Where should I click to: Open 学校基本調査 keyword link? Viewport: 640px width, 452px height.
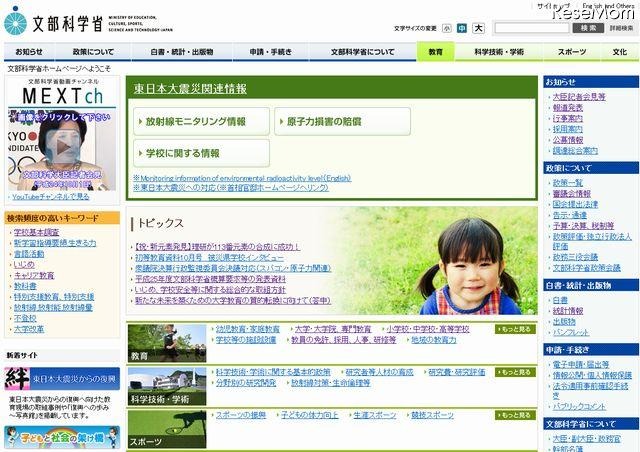click(36, 232)
